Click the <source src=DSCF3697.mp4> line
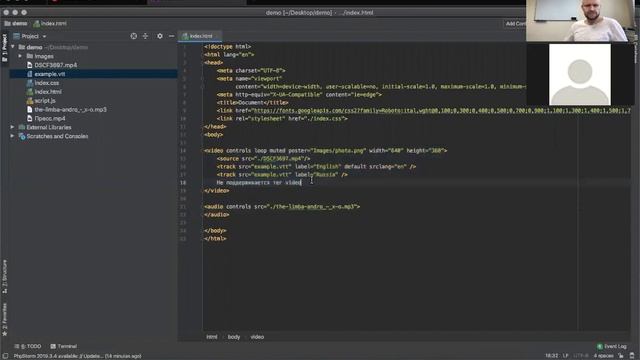Viewport: 640px width, 360px height. pyautogui.click(x=263, y=158)
